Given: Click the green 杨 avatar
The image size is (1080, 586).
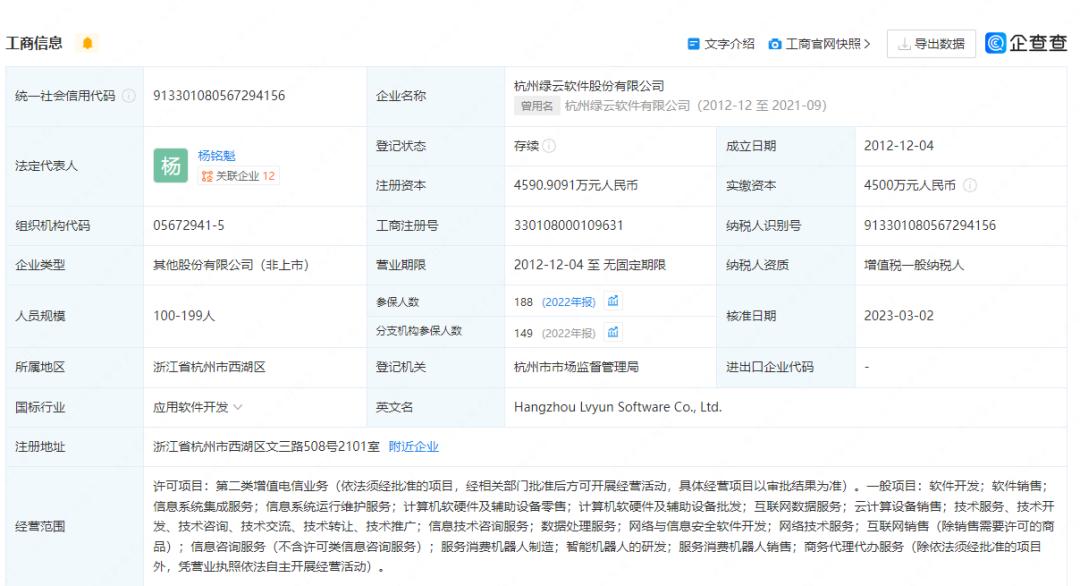Looking at the screenshot, I should click(171, 165).
